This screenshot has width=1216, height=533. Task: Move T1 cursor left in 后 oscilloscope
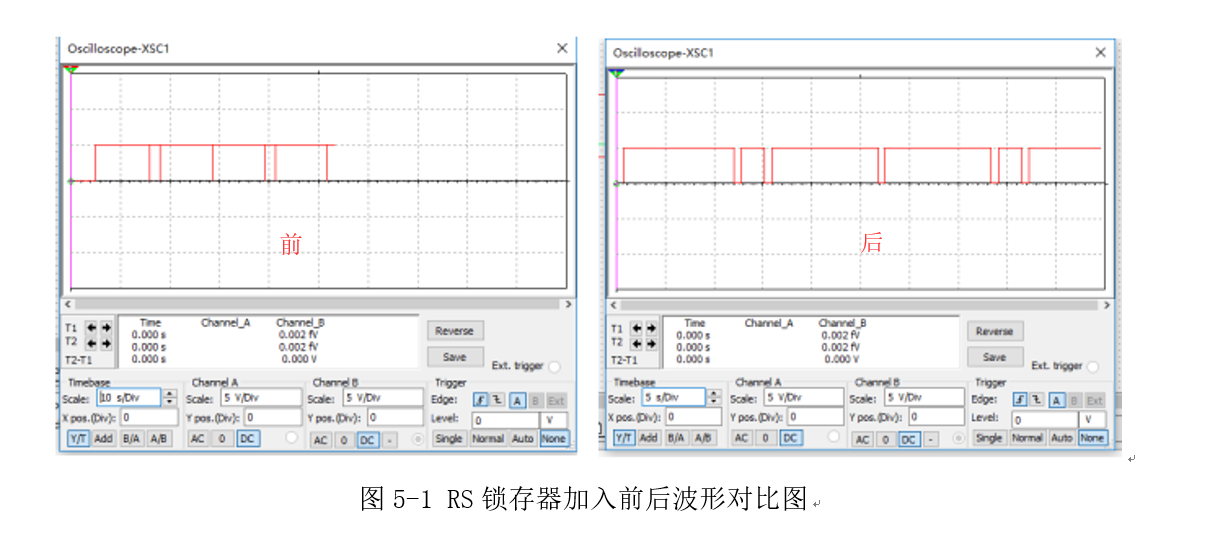[x=637, y=328]
